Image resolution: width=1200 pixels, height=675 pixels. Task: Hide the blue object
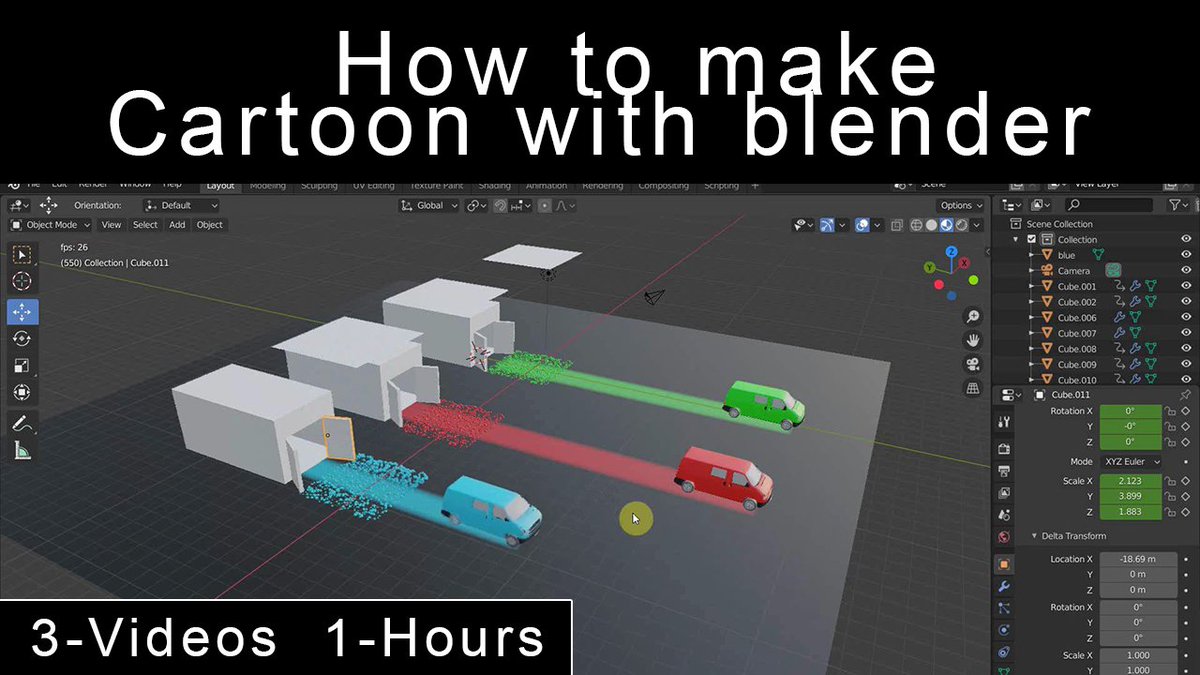click(1186, 255)
